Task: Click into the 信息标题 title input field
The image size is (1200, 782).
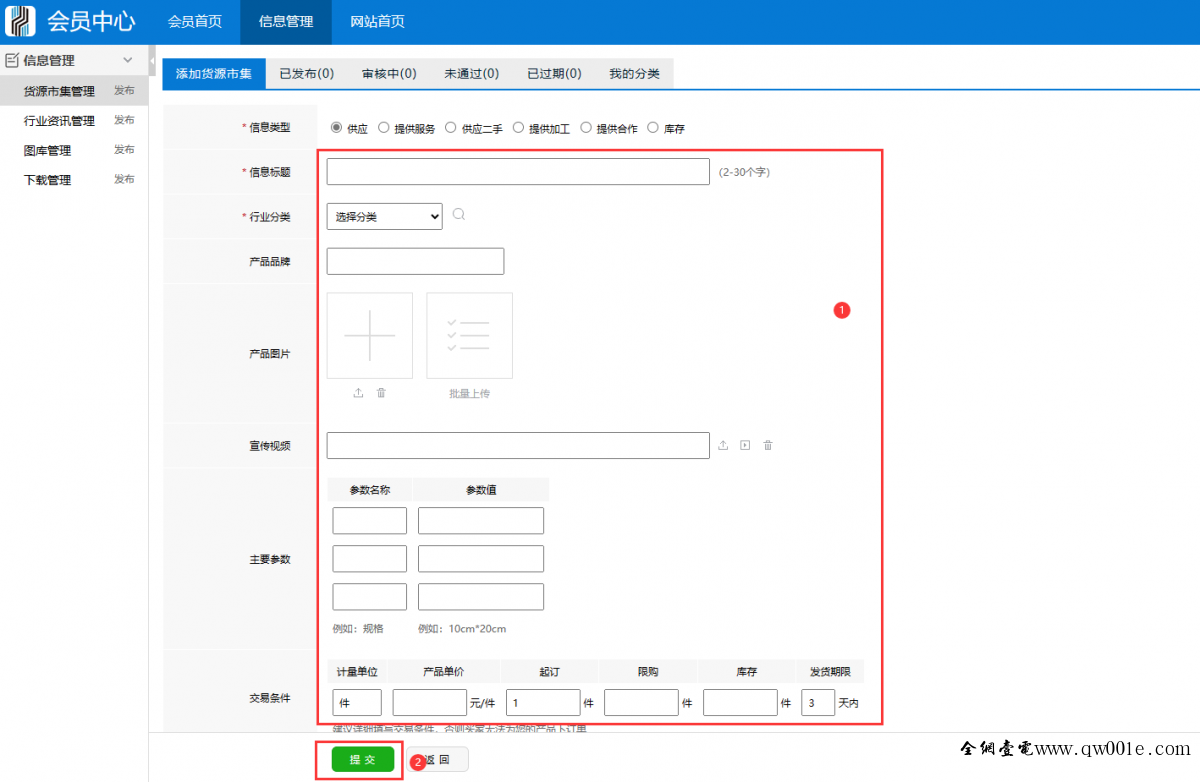Action: (517, 172)
